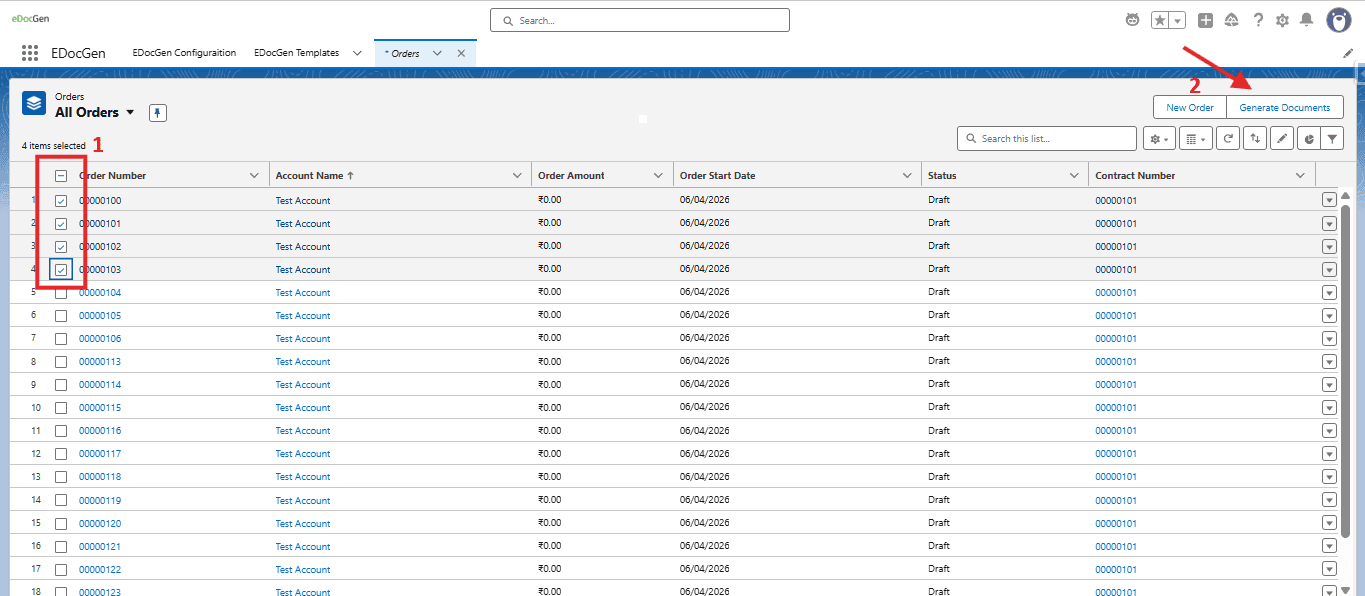
Task: Open the user profile avatar
Action: tap(1339, 20)
